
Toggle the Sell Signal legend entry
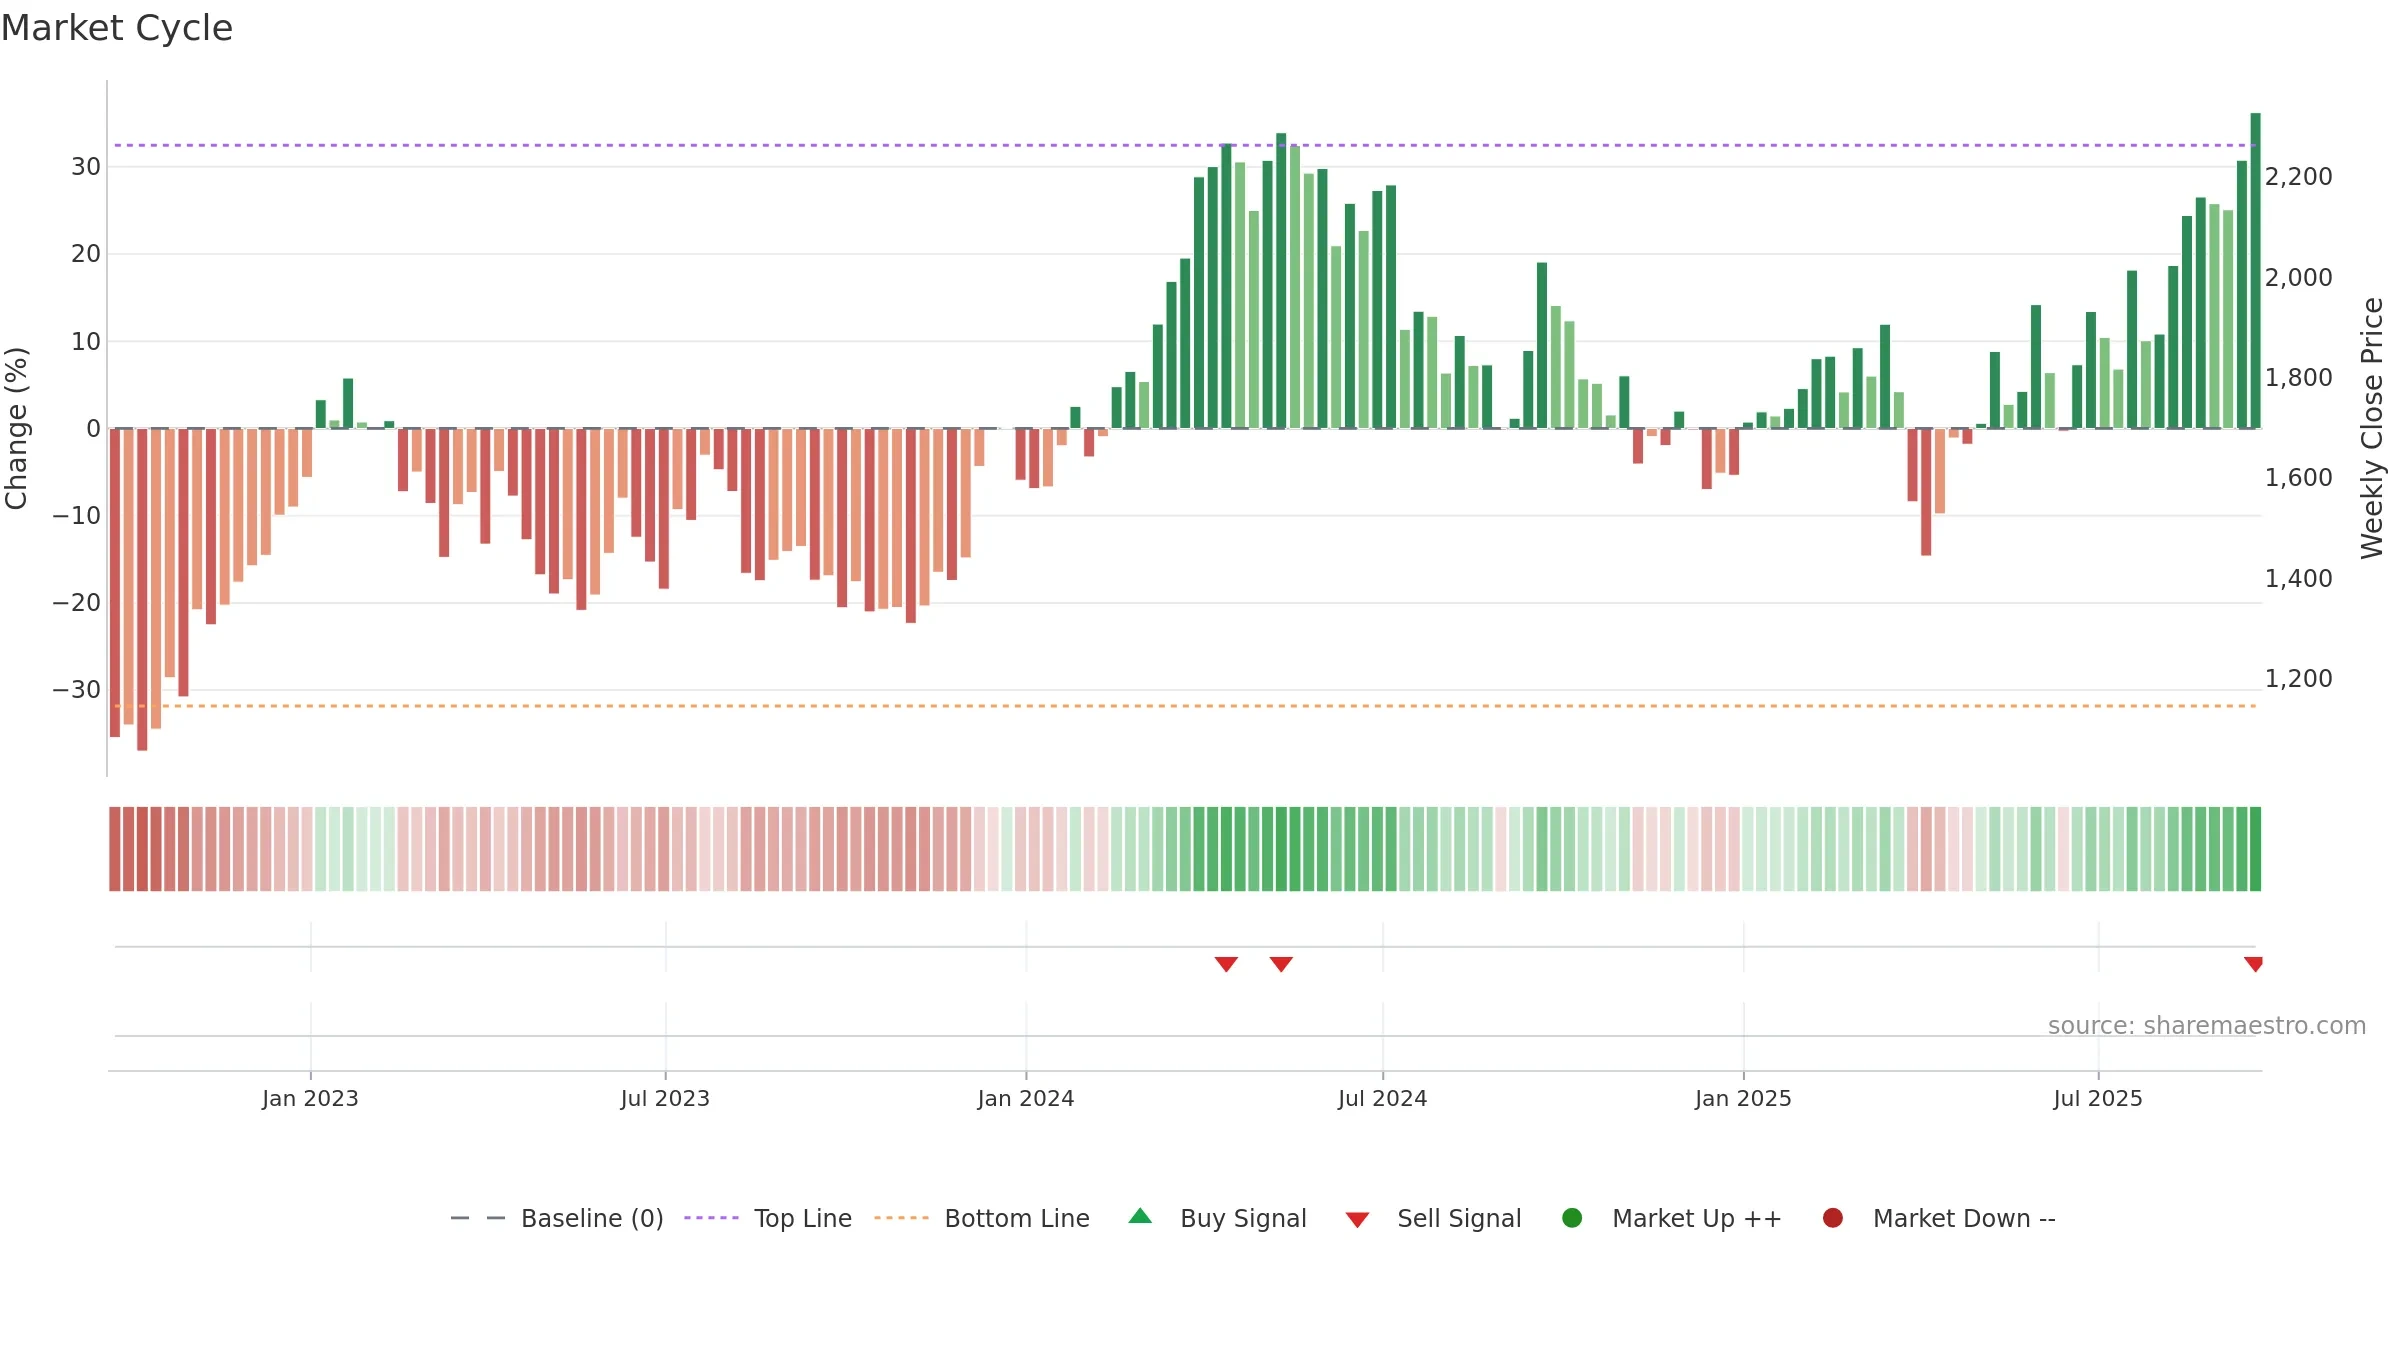tap(1433, 1218)
